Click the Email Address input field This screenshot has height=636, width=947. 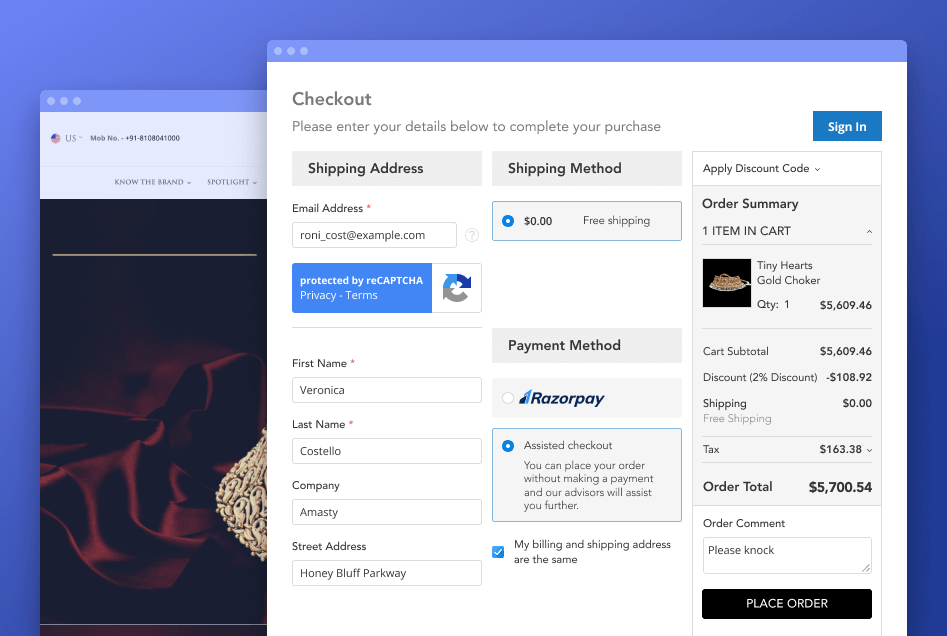374,235
